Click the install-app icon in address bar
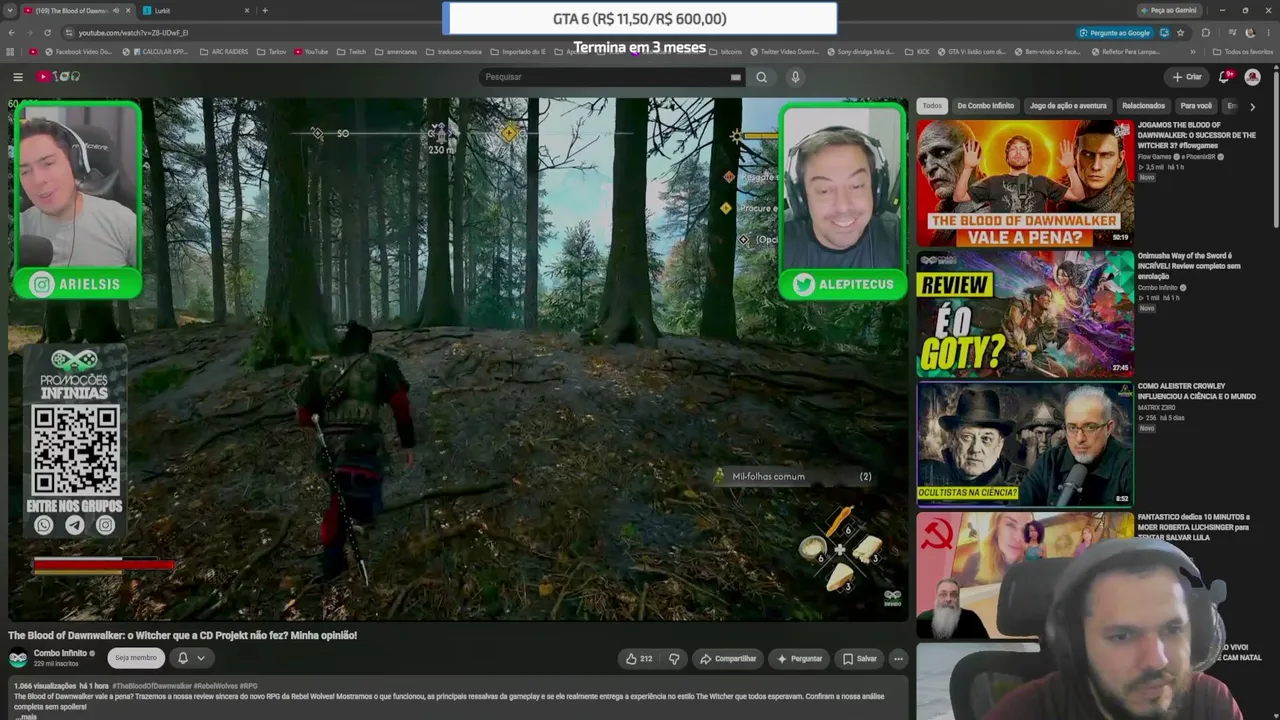 tap(1164, 32)
